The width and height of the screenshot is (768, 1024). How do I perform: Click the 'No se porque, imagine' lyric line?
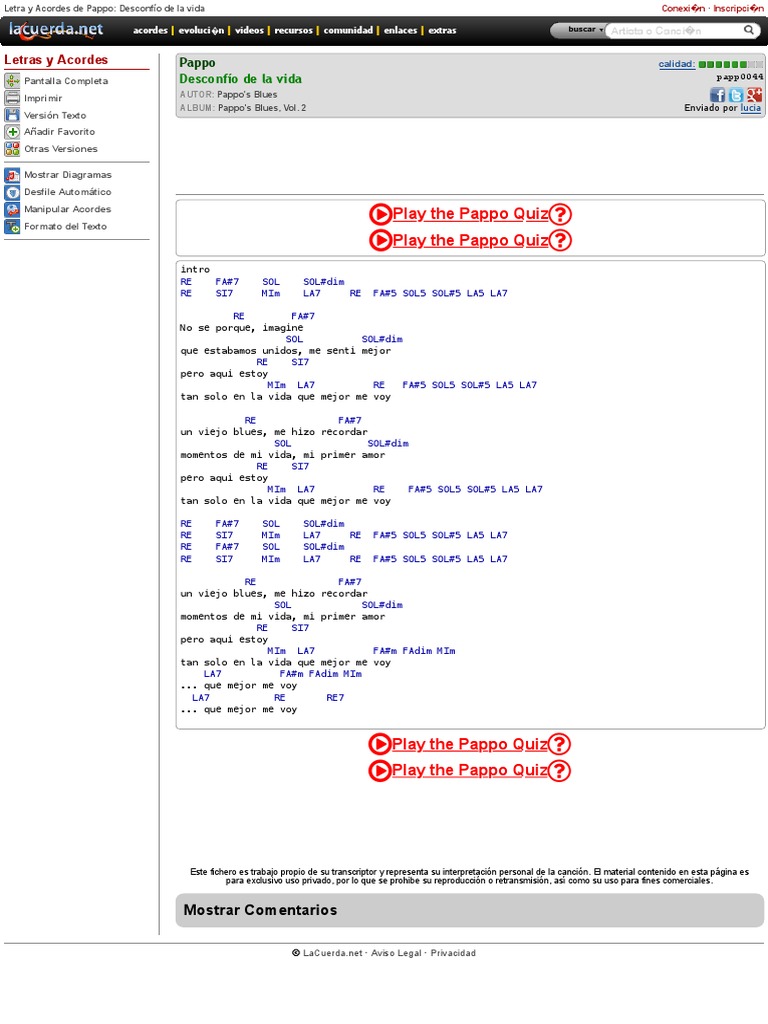(242, 328)
